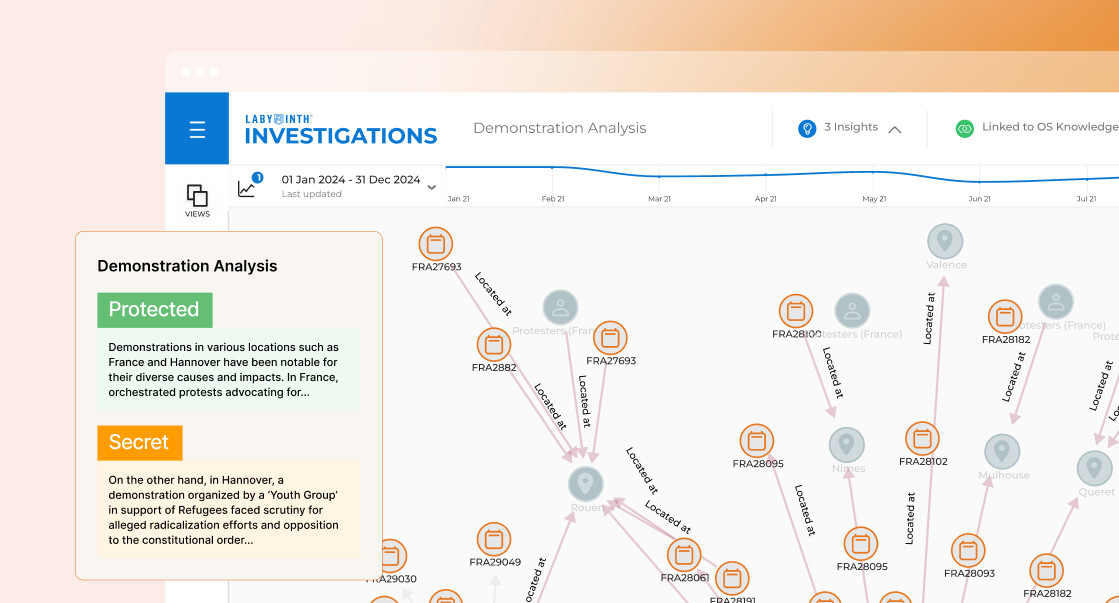Select the Nimes location node

tap(847, 445)
